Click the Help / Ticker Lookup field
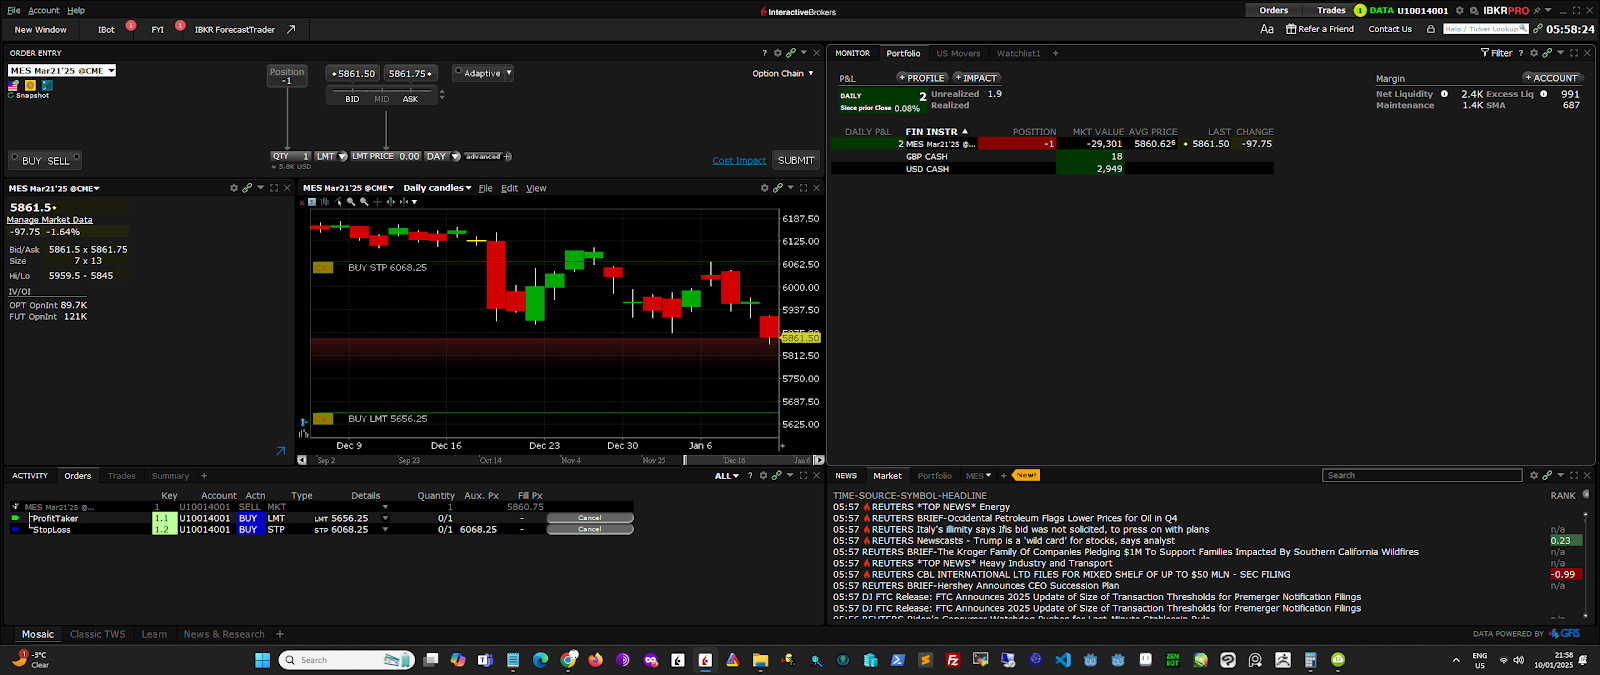Image resolution: width=1600 pixels, height=675 pixels. coord(1486,29)
